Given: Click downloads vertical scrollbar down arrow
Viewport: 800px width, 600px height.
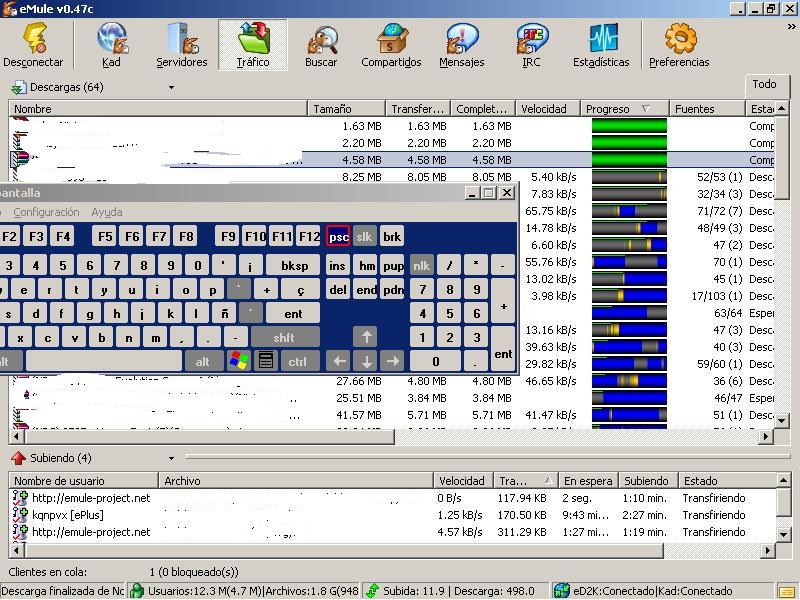Looking at the screenshot, I should 782,421.
